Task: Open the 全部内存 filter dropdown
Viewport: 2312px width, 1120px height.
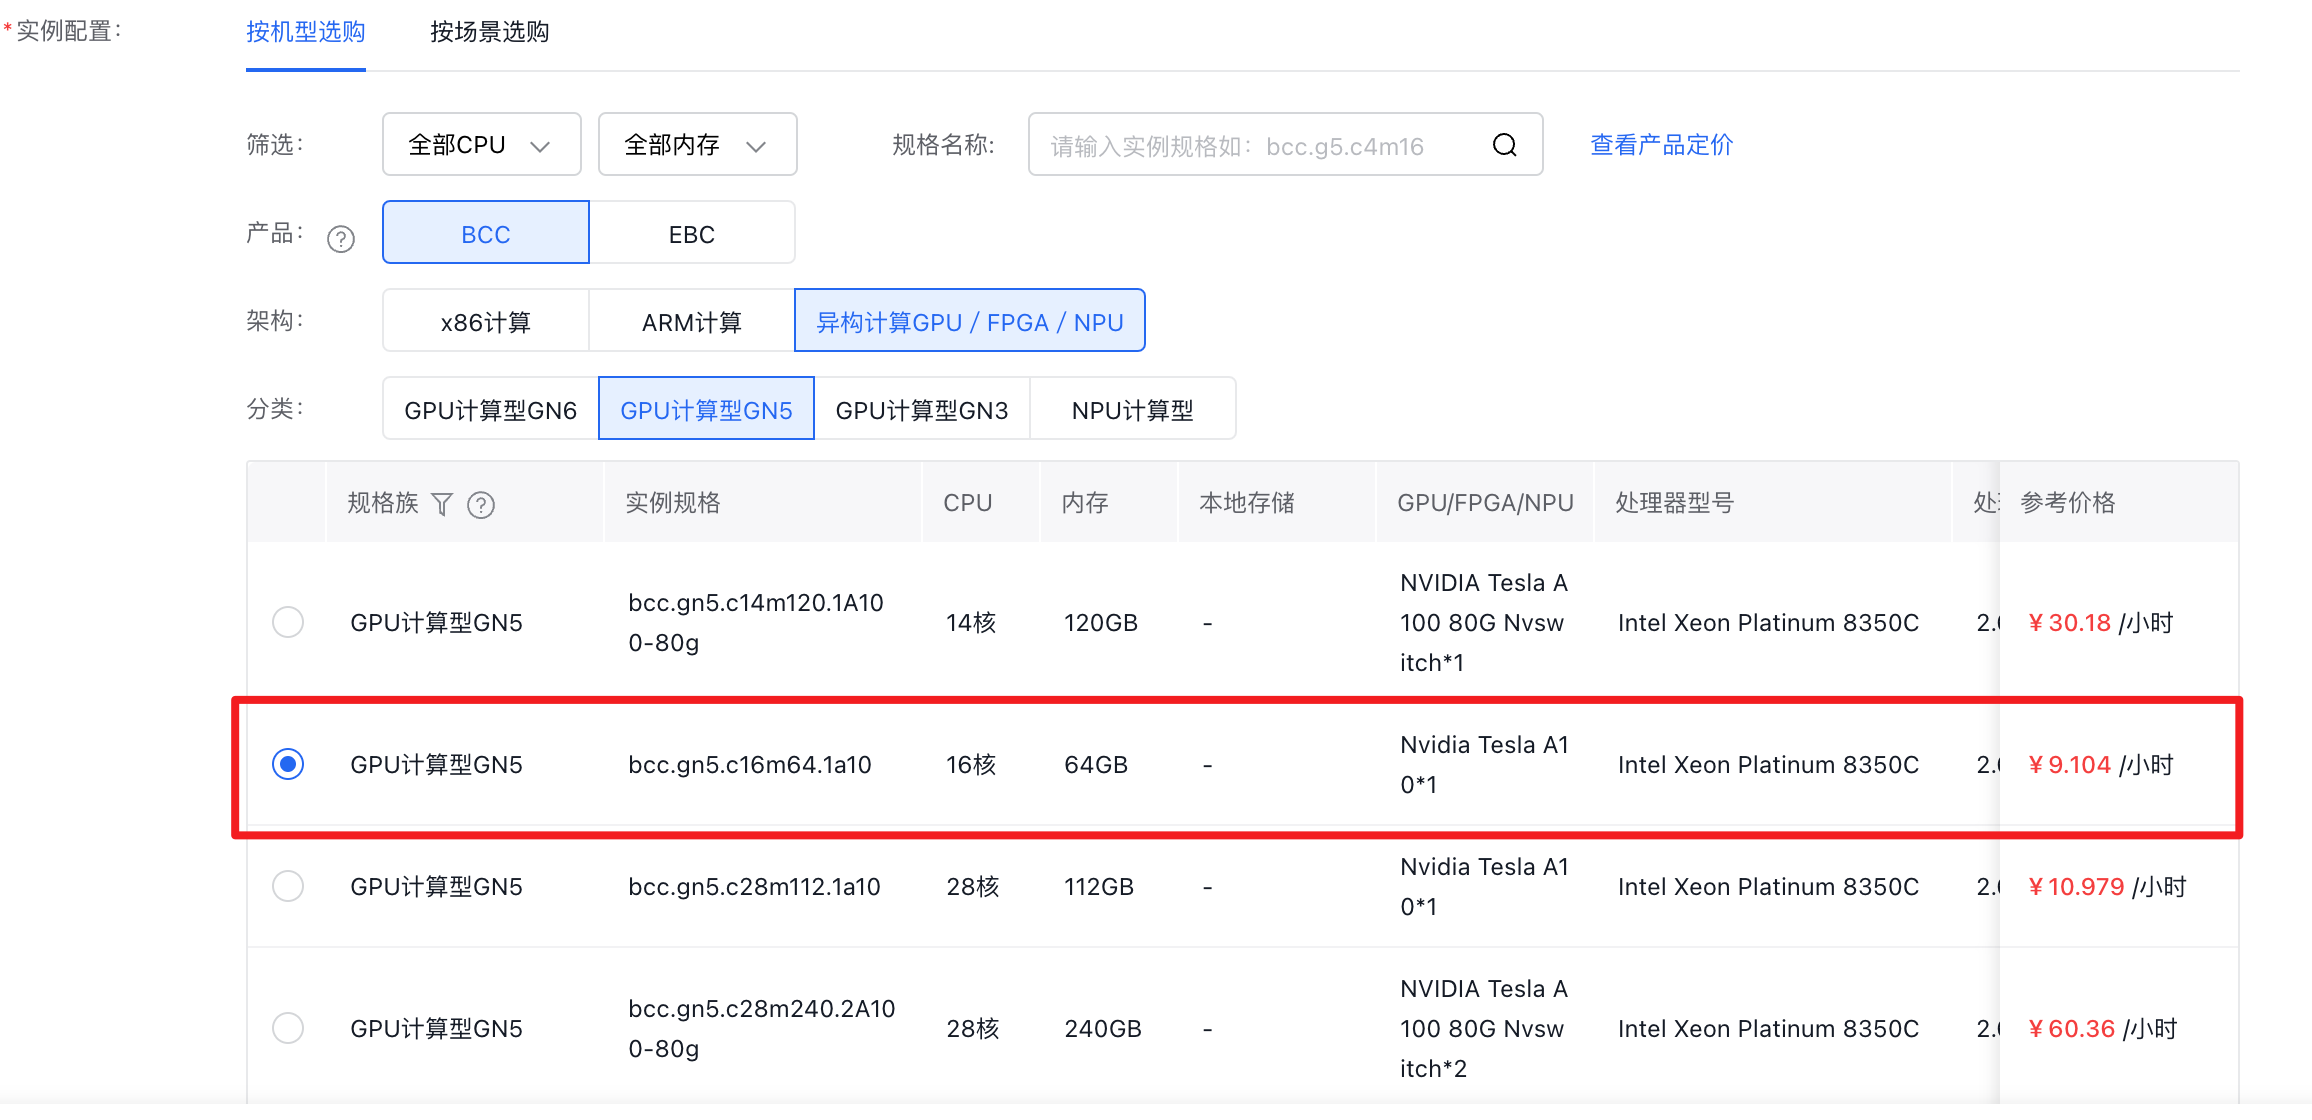Action: click(697, 144)
